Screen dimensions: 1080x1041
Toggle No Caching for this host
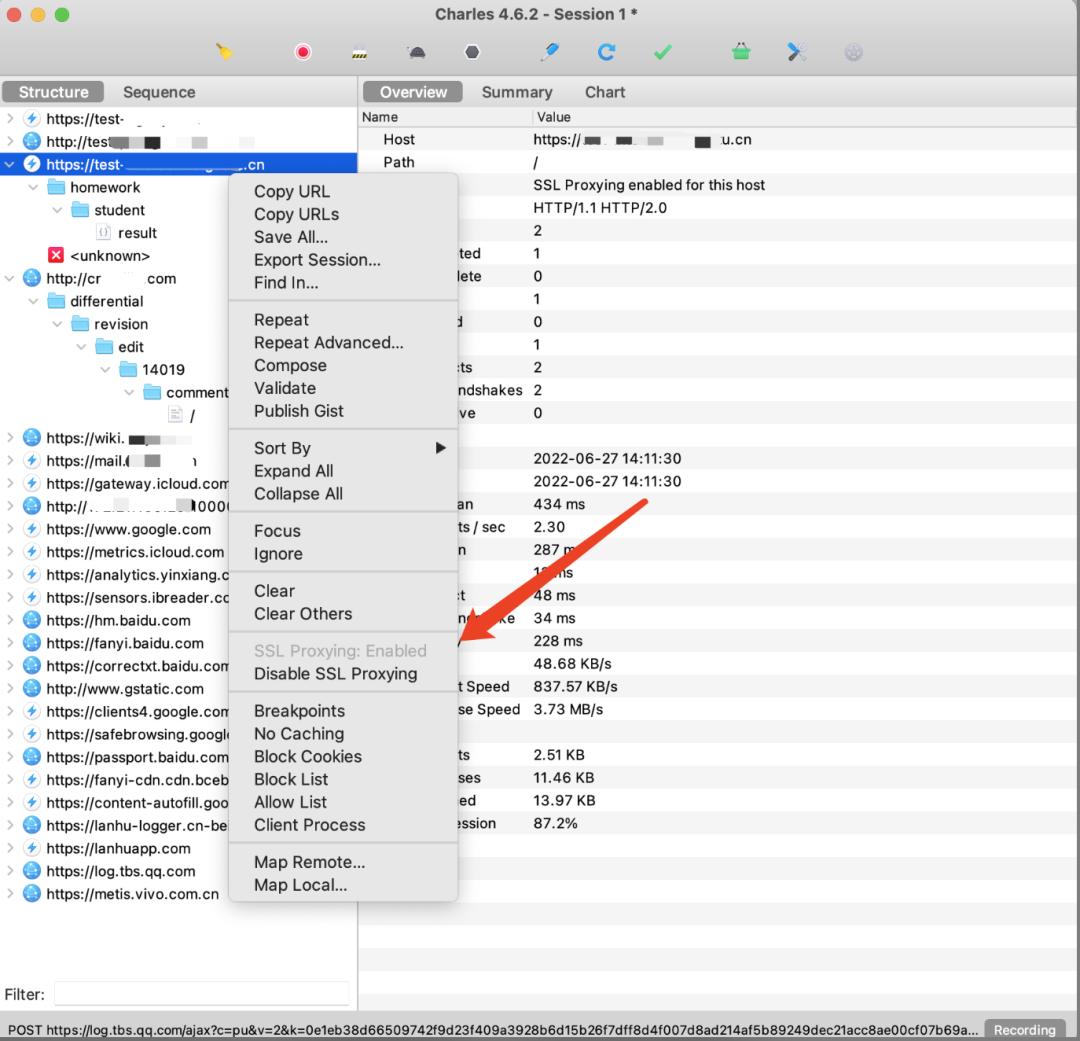click(298, 734)
